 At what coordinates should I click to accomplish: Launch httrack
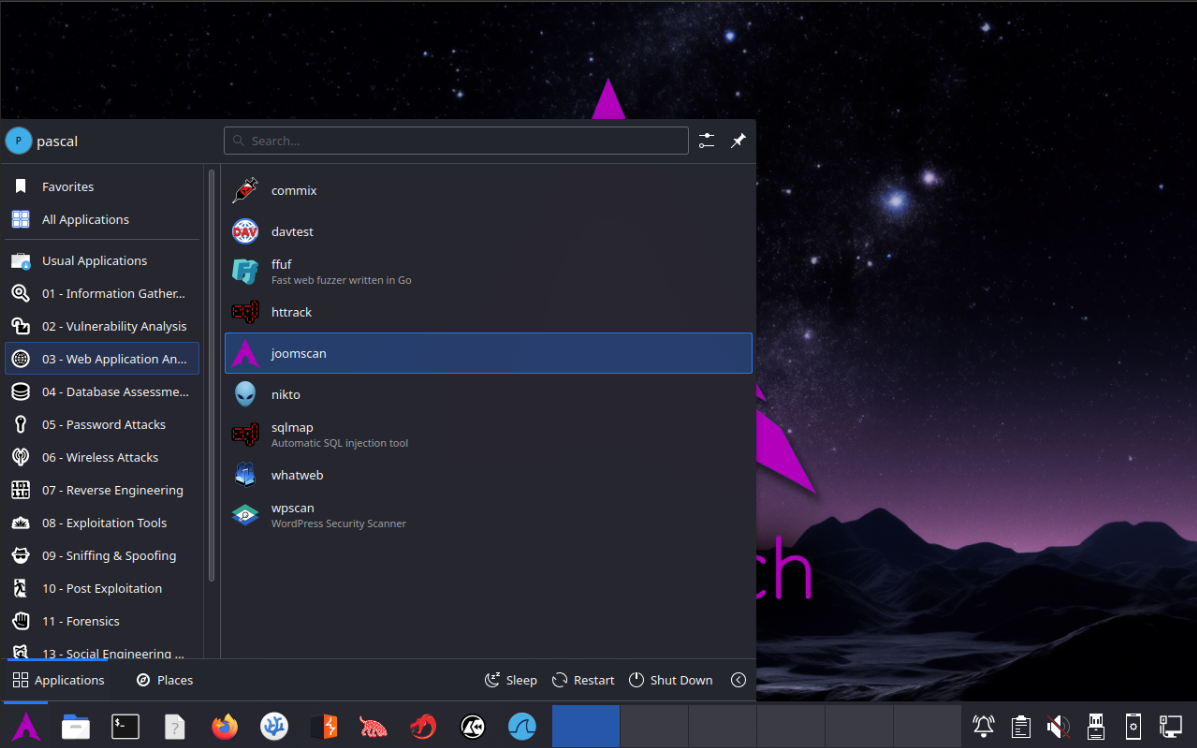pyautogui.click(x=489, y=312)
